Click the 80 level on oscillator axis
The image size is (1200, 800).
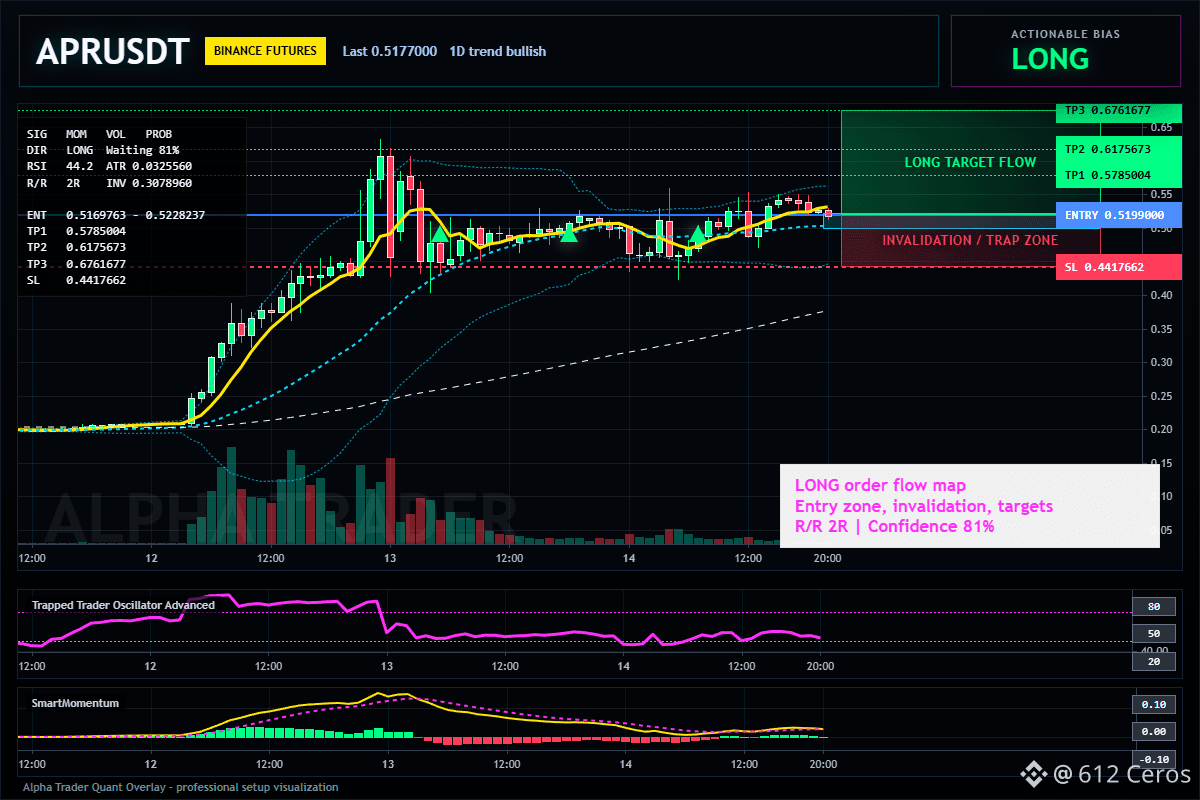(1153, 606)
